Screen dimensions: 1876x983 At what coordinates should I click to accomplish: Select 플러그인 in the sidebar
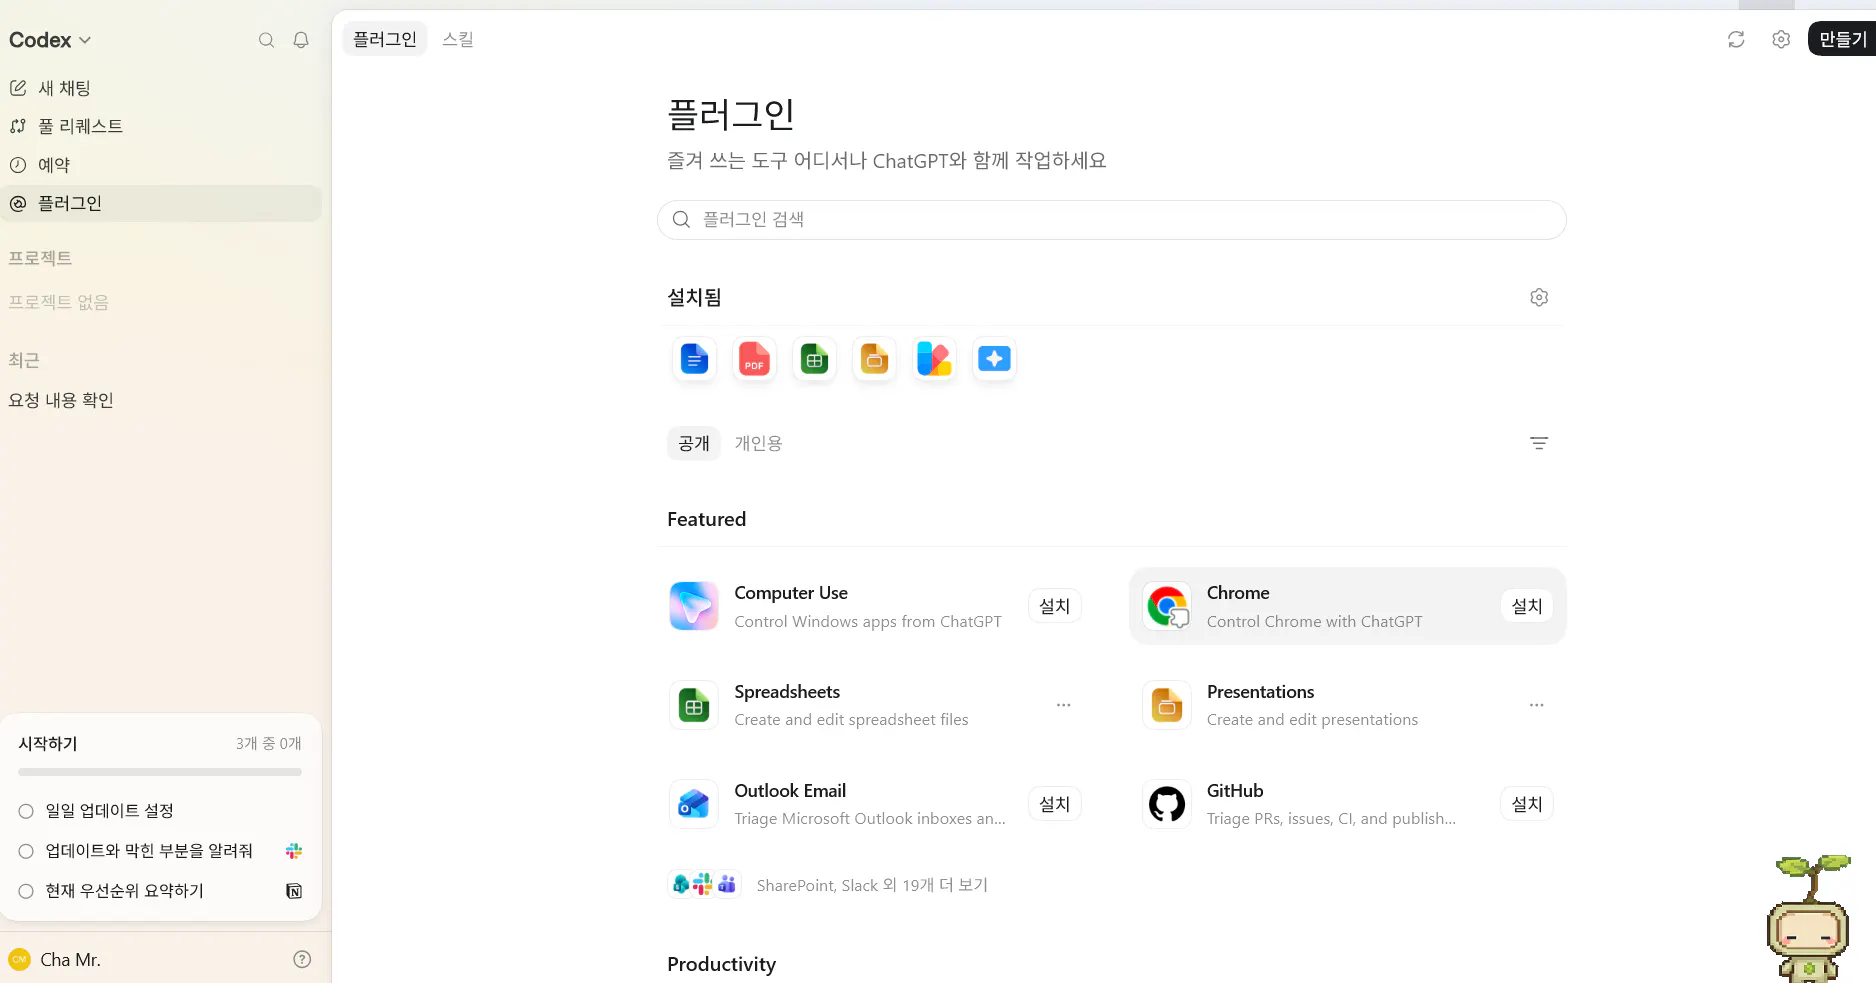tap(160, 203)
